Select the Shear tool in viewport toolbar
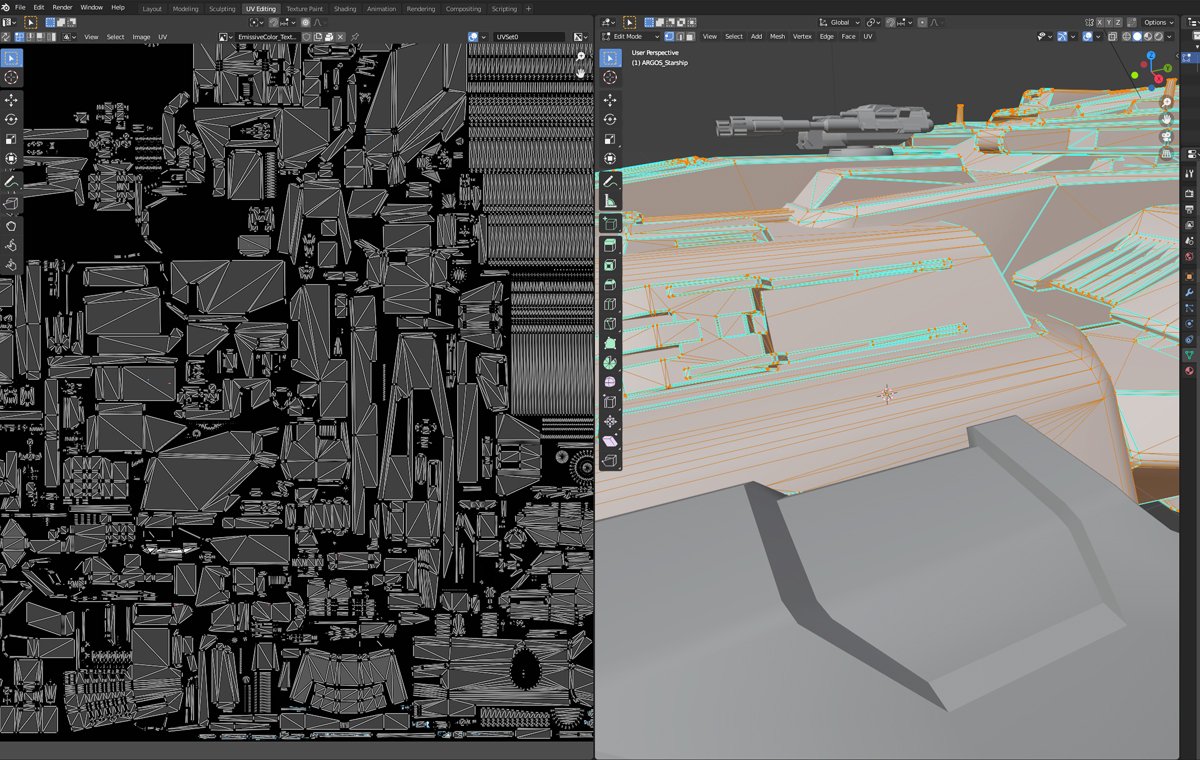Viewport: 1200px width, 760px height. click(610, 441)
